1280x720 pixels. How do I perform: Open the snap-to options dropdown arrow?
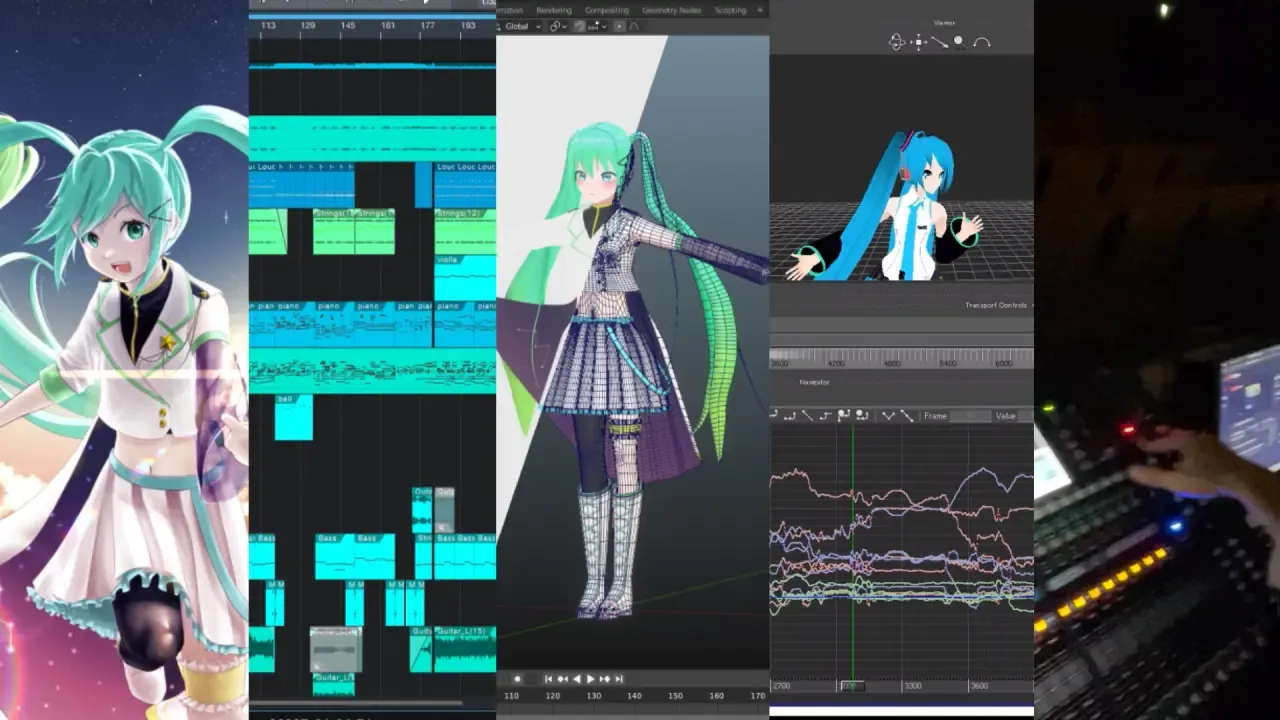tap(564, 26)
